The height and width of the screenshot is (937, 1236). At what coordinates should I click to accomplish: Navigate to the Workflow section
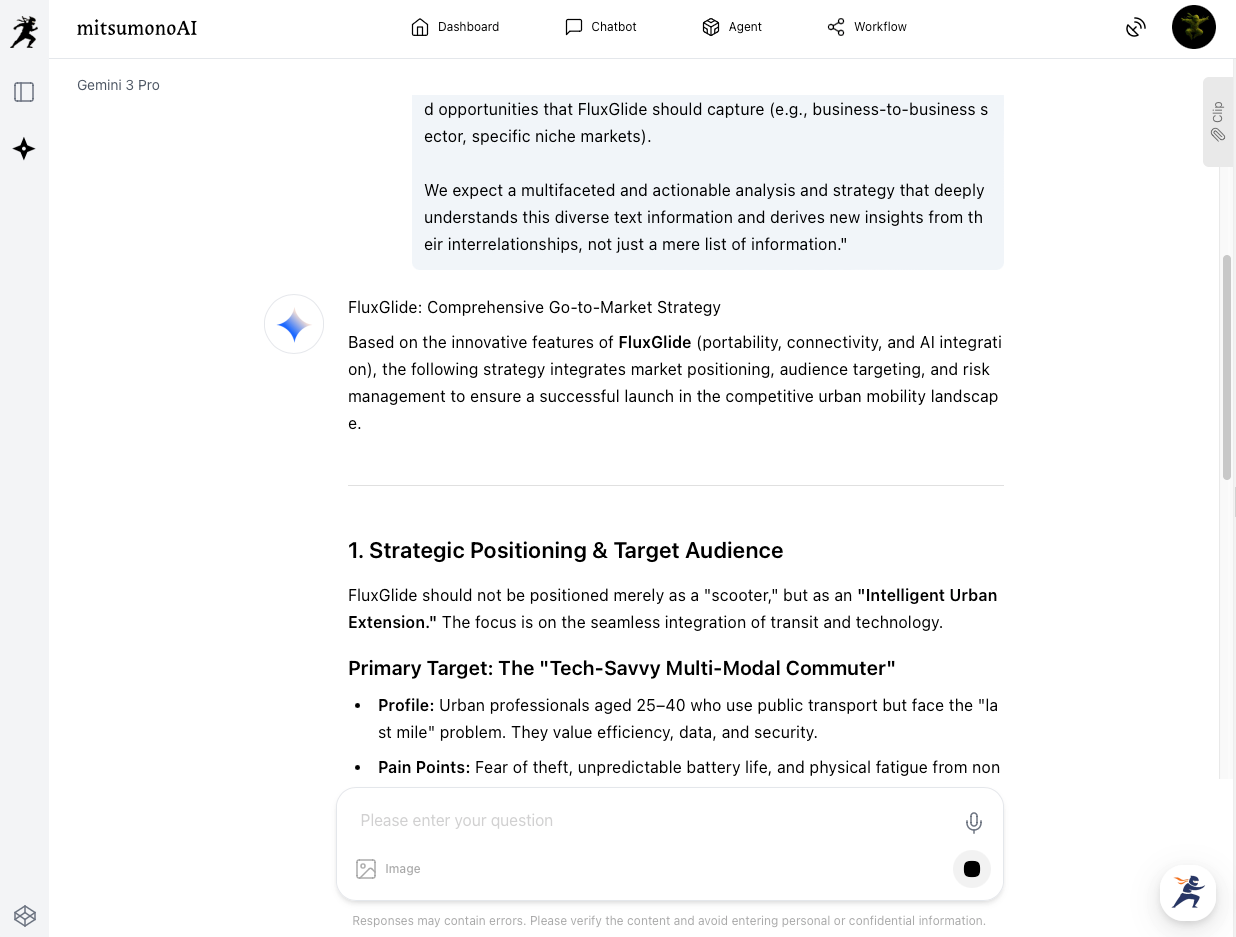coord(867,27)
